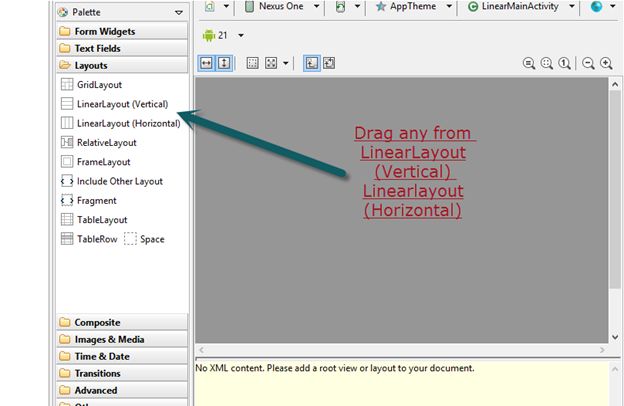Expand the Composite palette category

tap(122, 322)
